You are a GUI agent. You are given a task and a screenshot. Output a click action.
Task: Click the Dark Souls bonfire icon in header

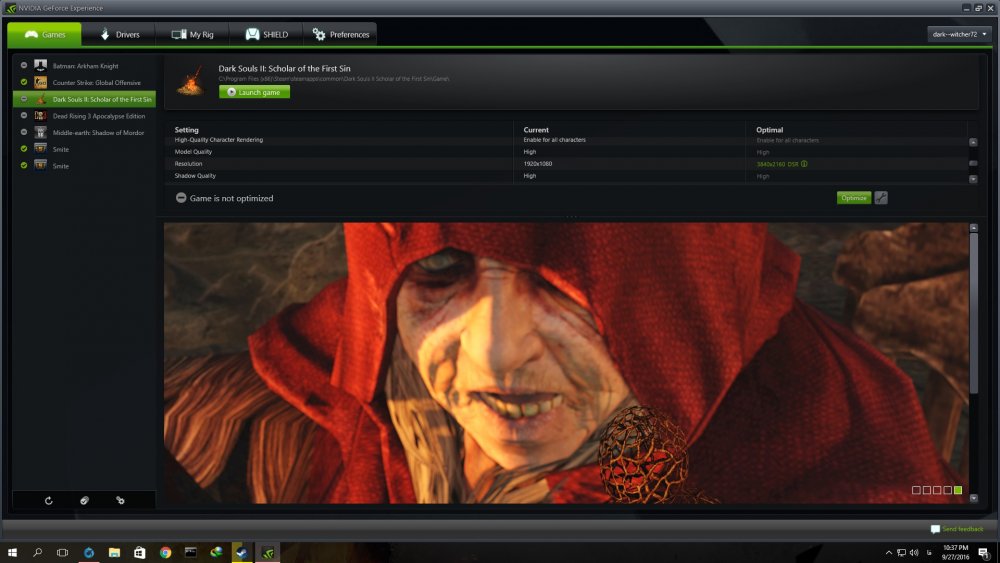point(191,80)
